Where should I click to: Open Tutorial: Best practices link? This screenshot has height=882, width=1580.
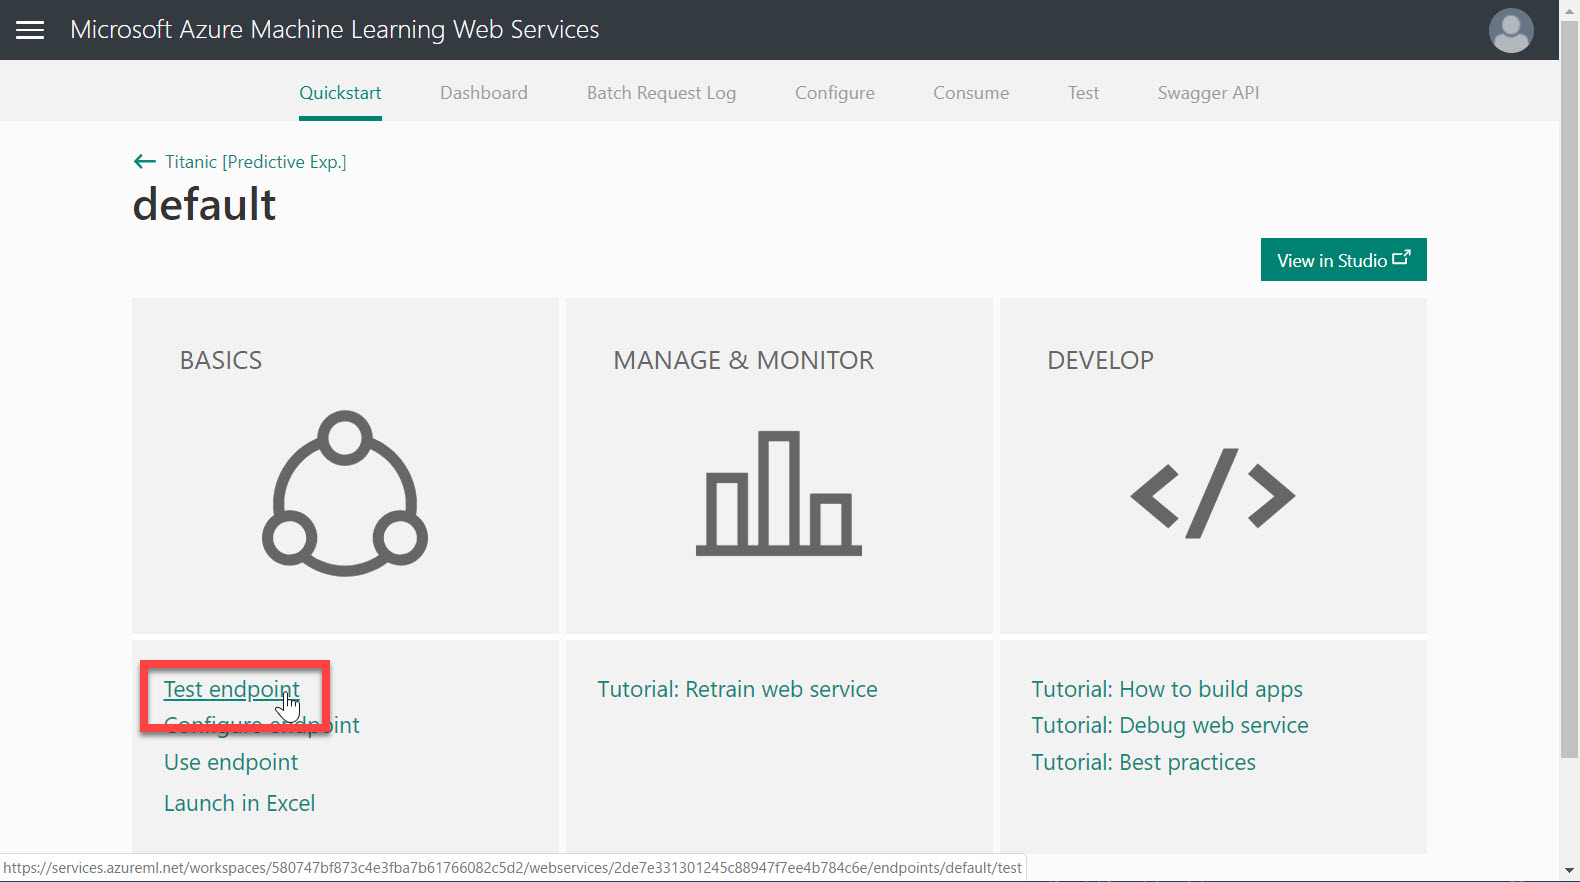point(1143,762)
